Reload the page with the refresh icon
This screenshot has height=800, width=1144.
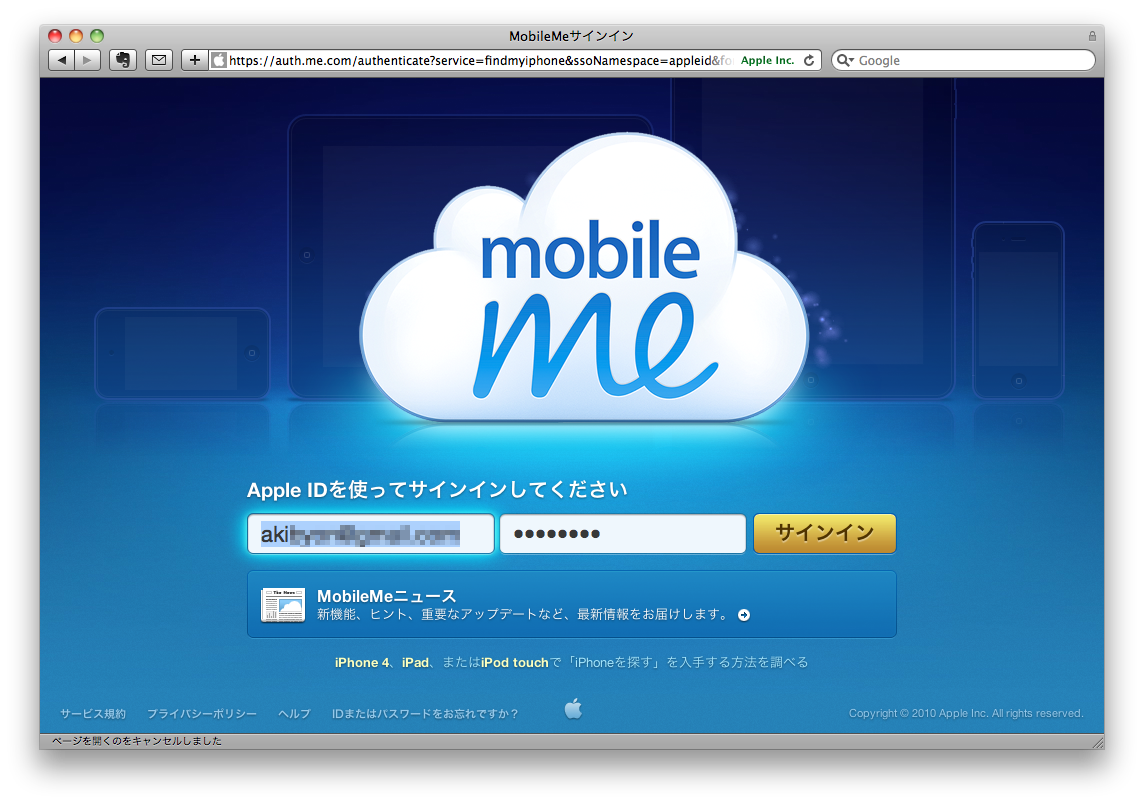point(809,61)
